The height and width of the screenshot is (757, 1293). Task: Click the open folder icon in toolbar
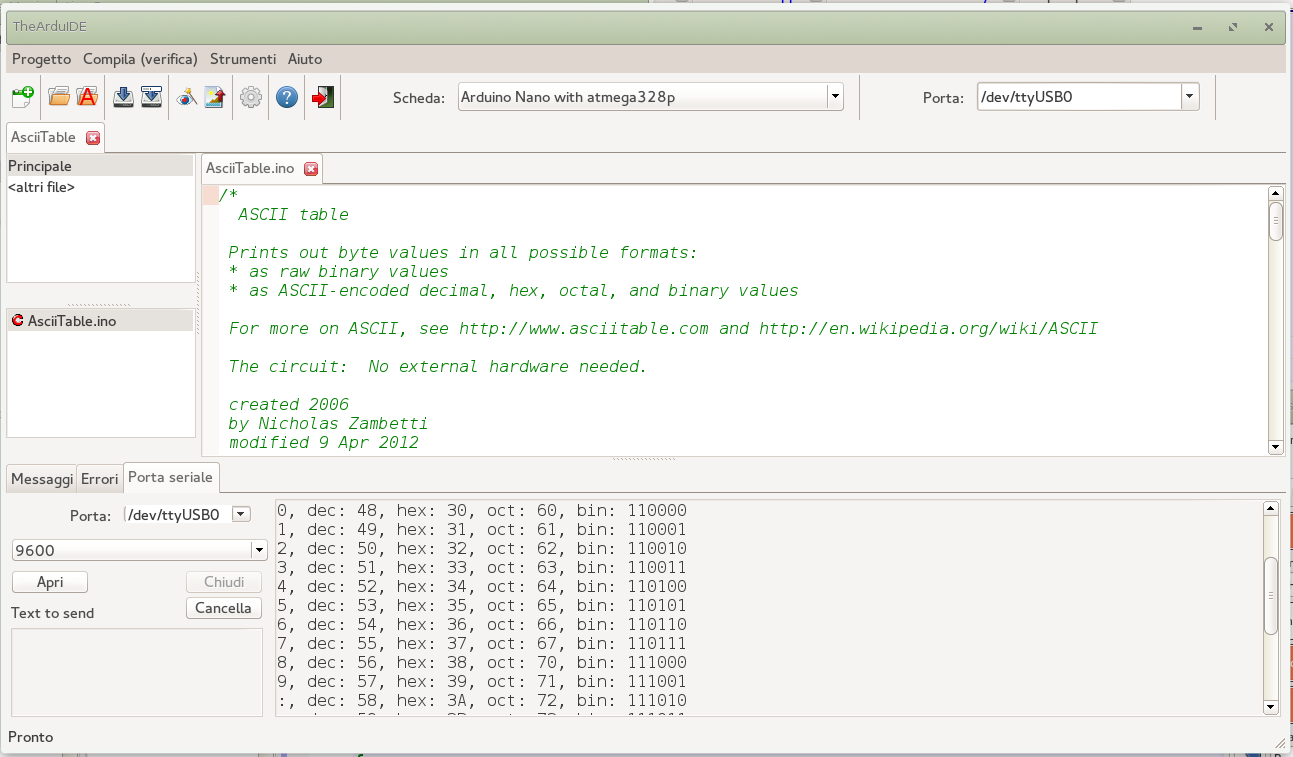click(59, 97)
